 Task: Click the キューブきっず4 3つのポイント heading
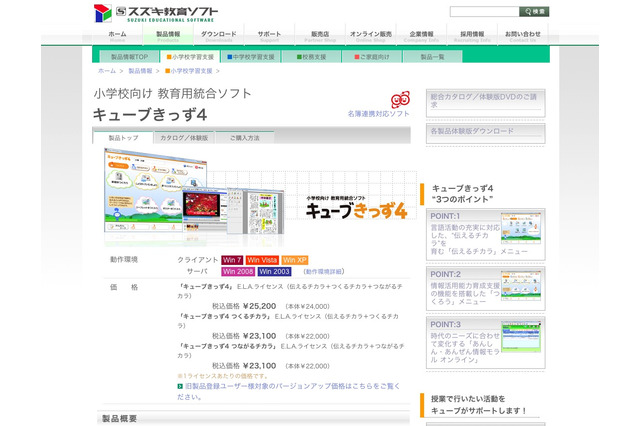pyautogui.click(x=462, y=194)
